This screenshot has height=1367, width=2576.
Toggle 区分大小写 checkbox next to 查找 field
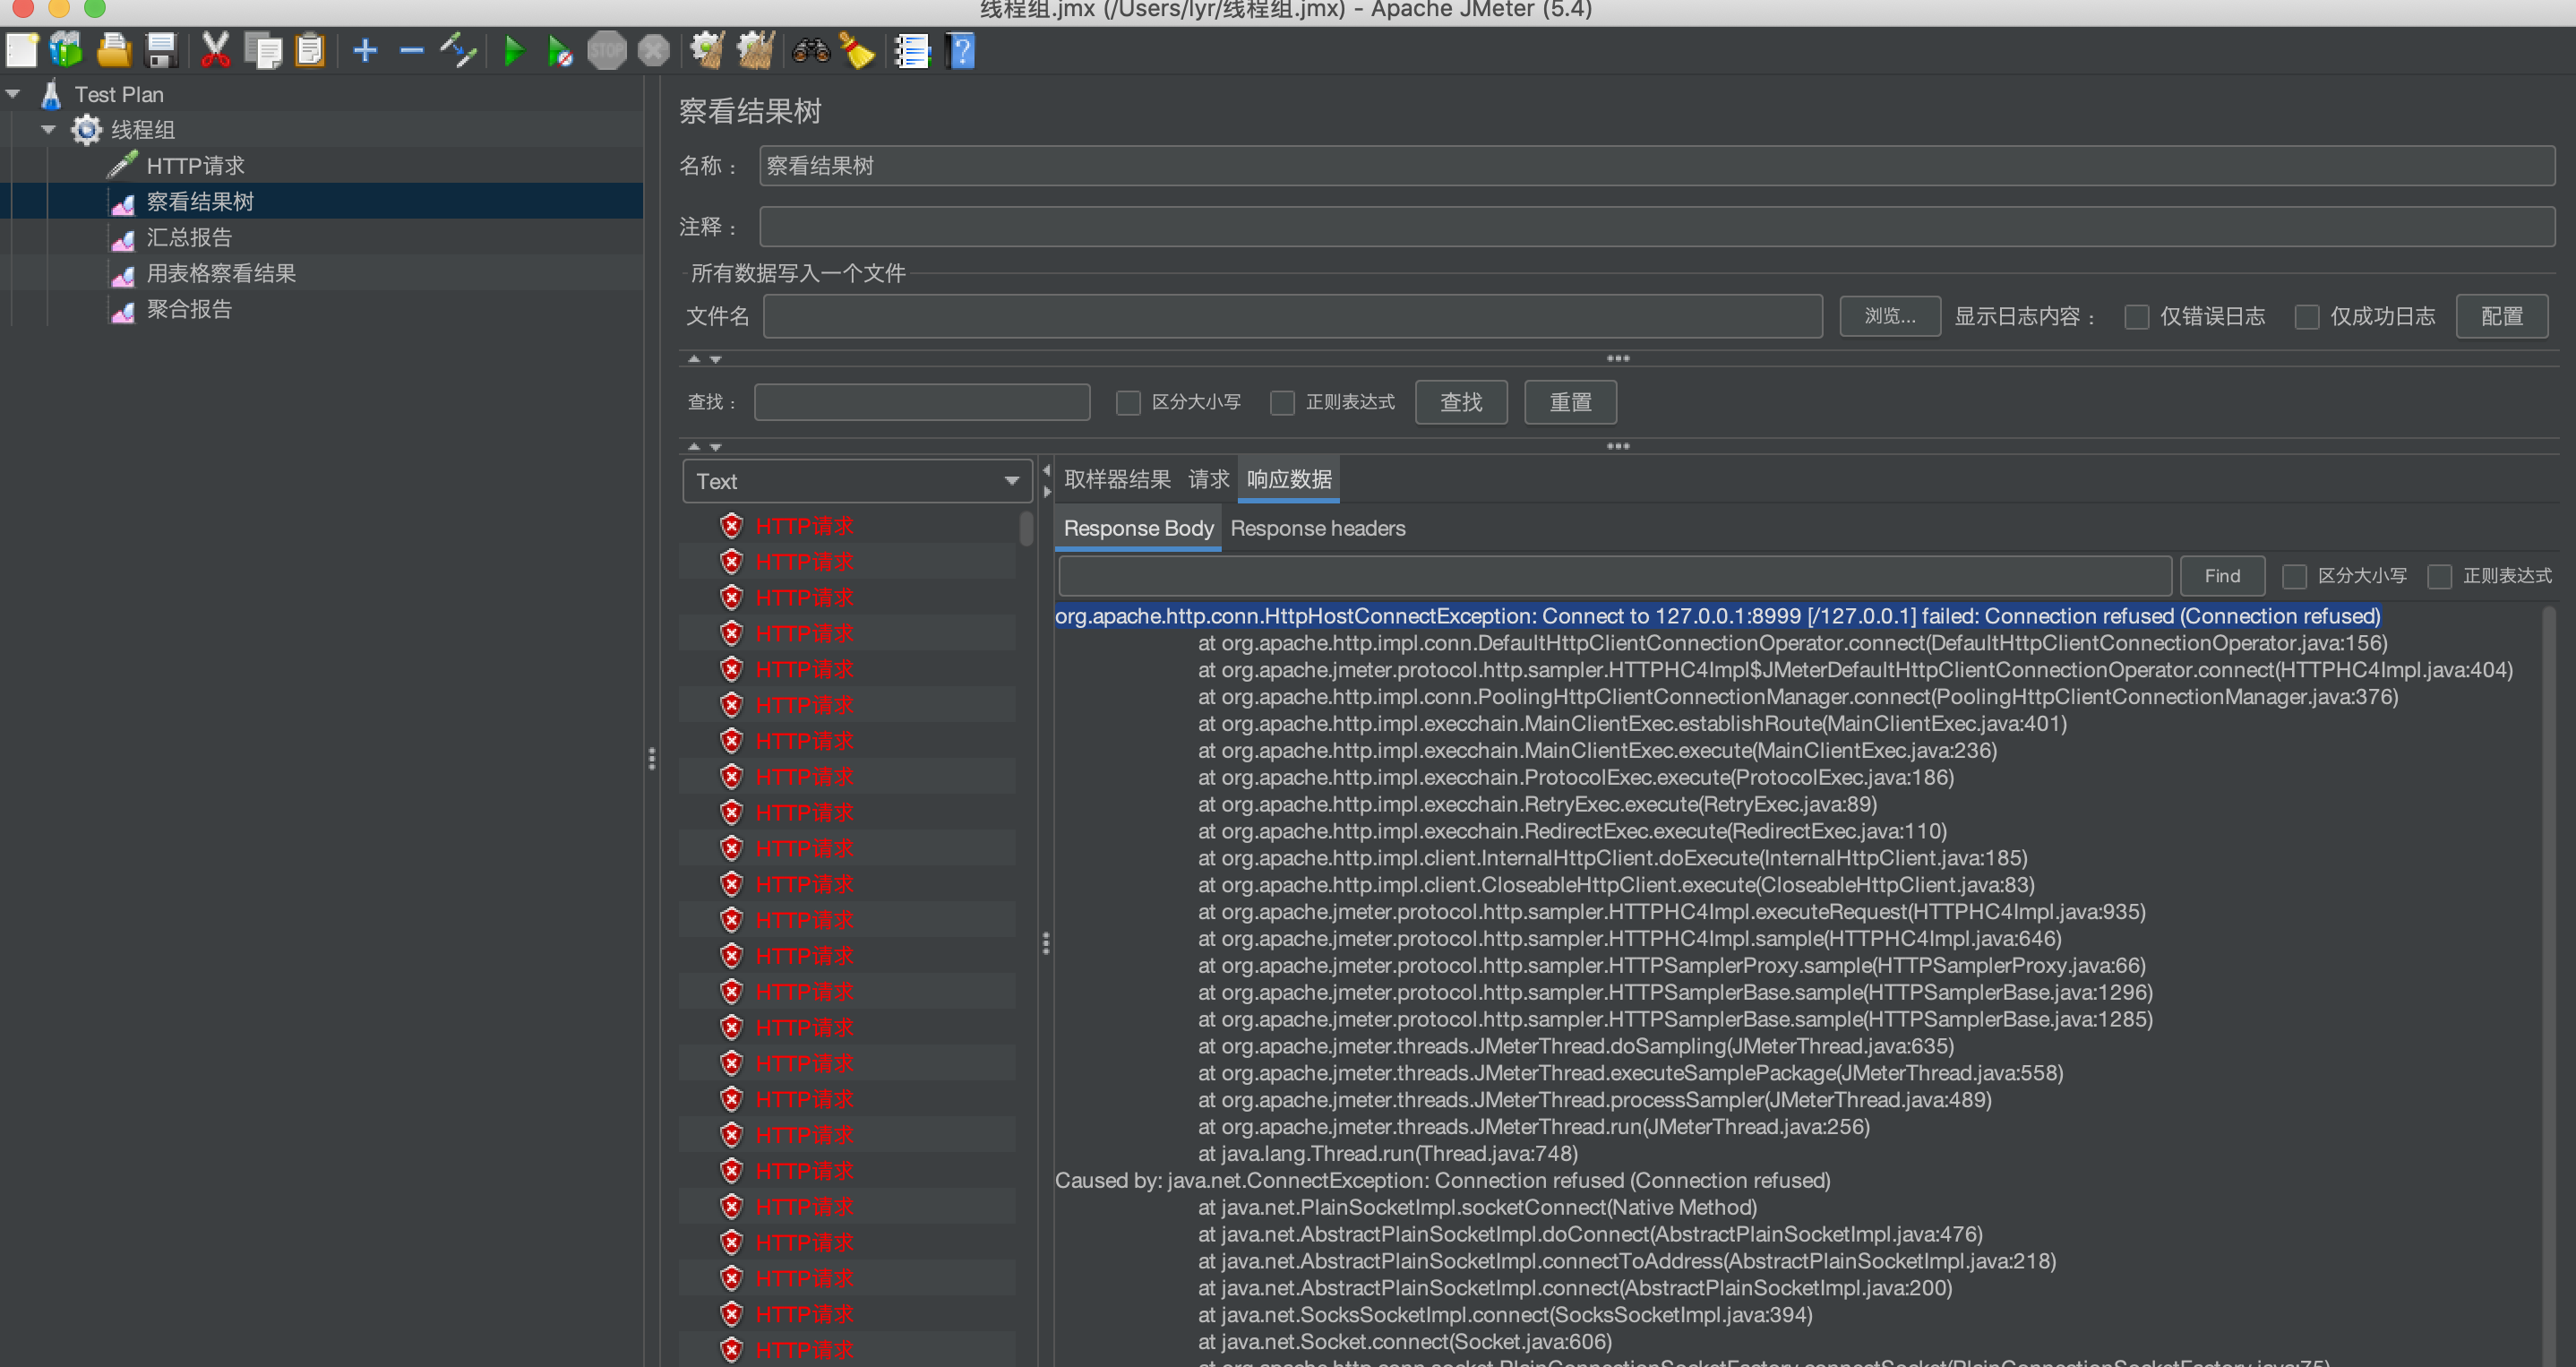[1128, 403]
